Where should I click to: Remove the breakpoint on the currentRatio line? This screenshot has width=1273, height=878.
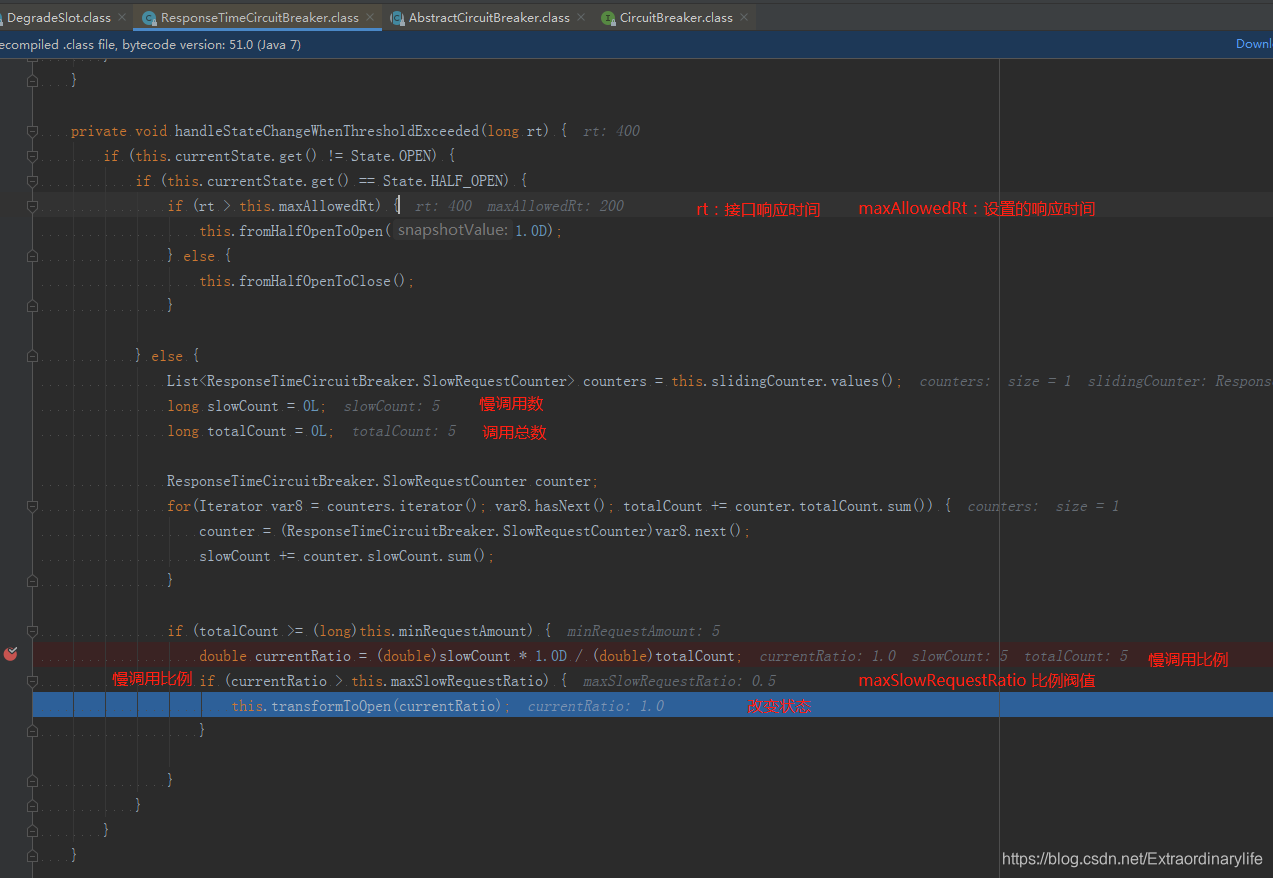pyautogui.click(x=11, y=654)
